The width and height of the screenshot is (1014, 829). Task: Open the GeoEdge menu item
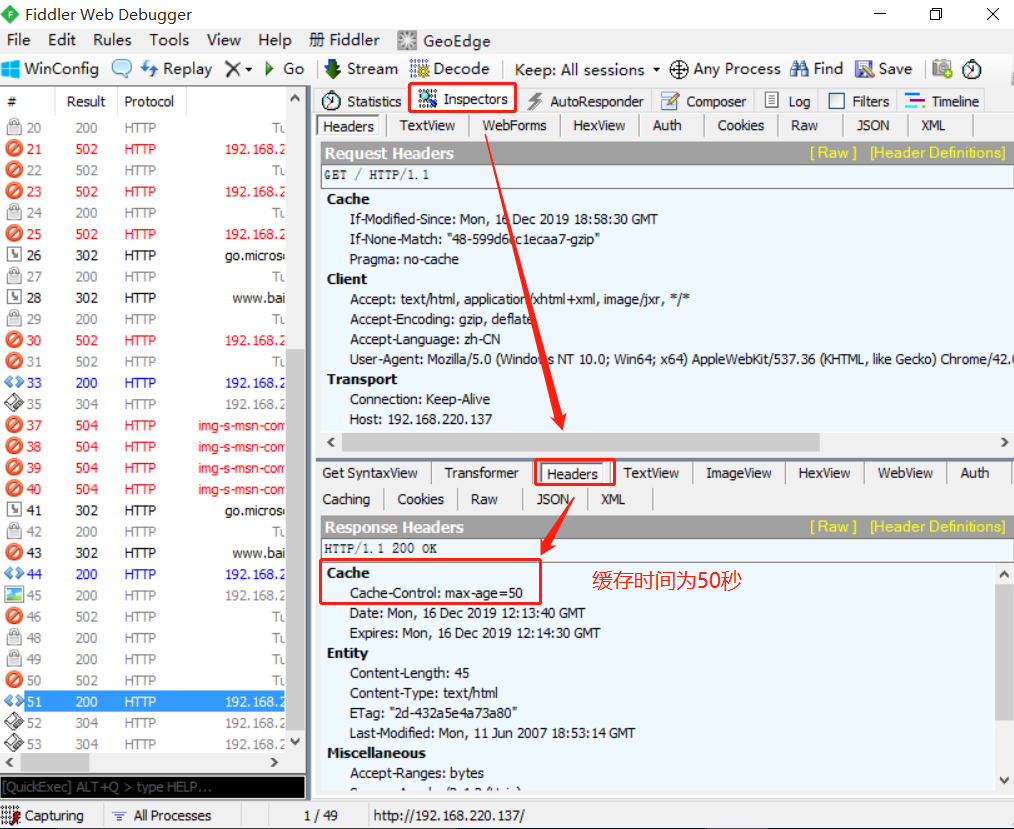(444, 41)
